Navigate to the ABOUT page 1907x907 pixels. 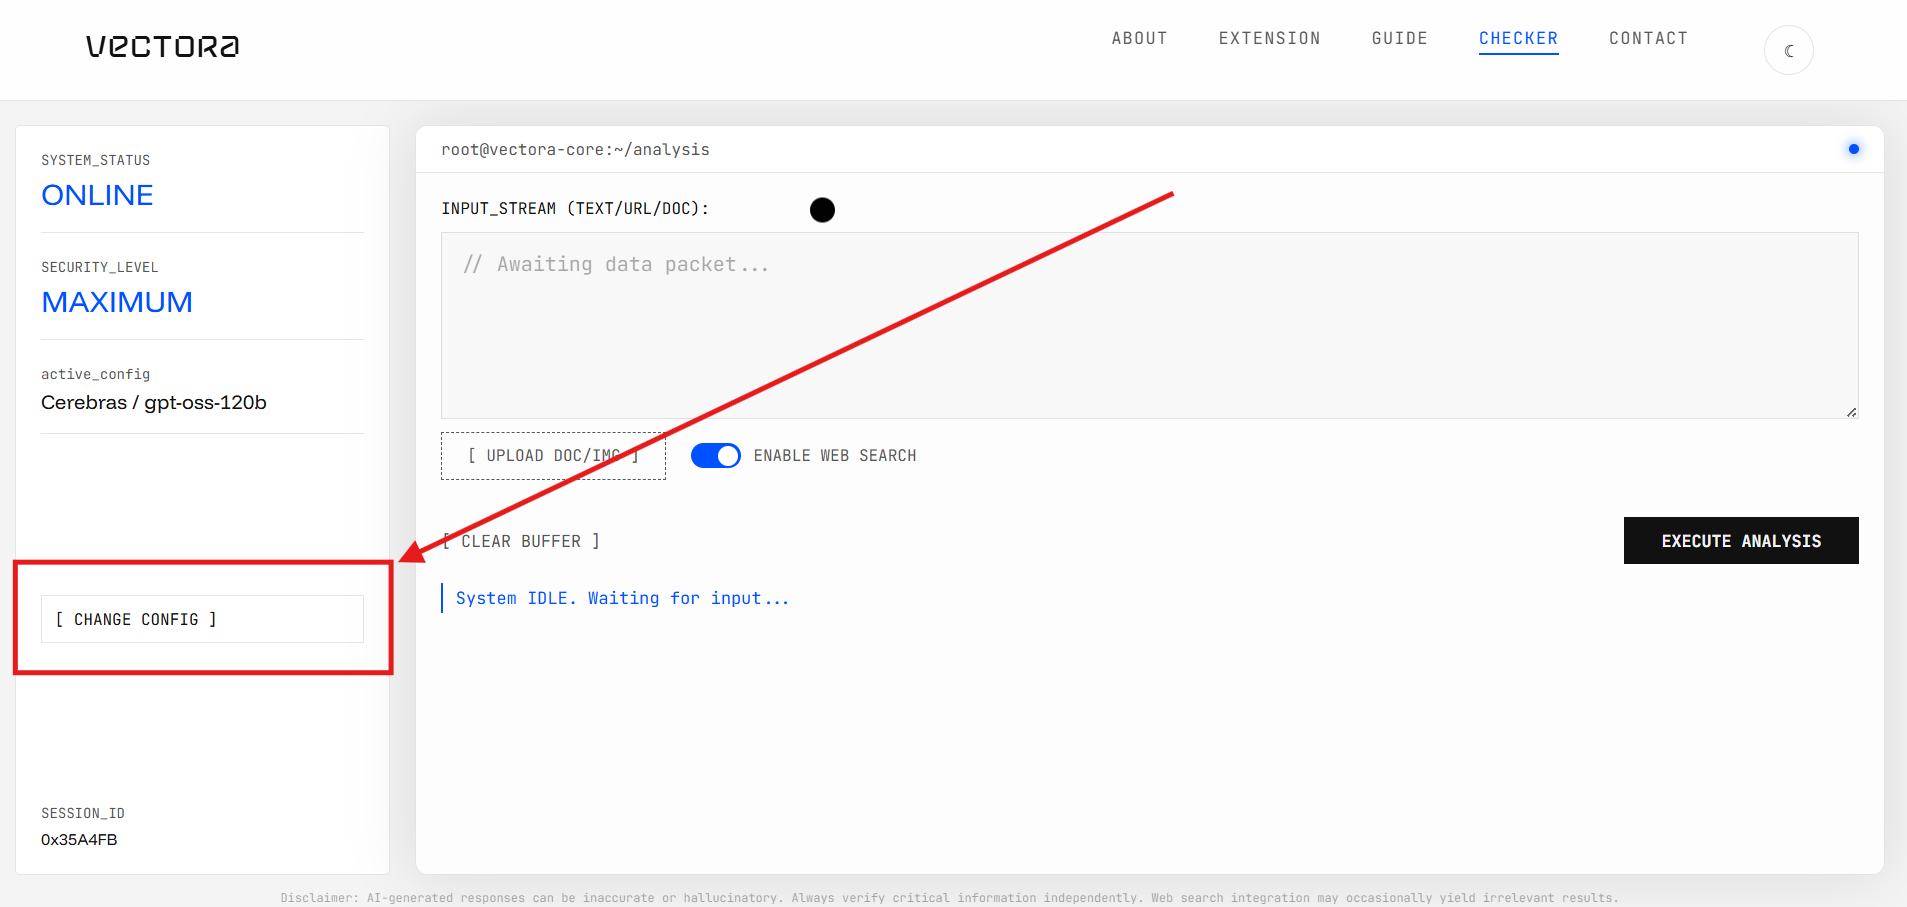1139,38
